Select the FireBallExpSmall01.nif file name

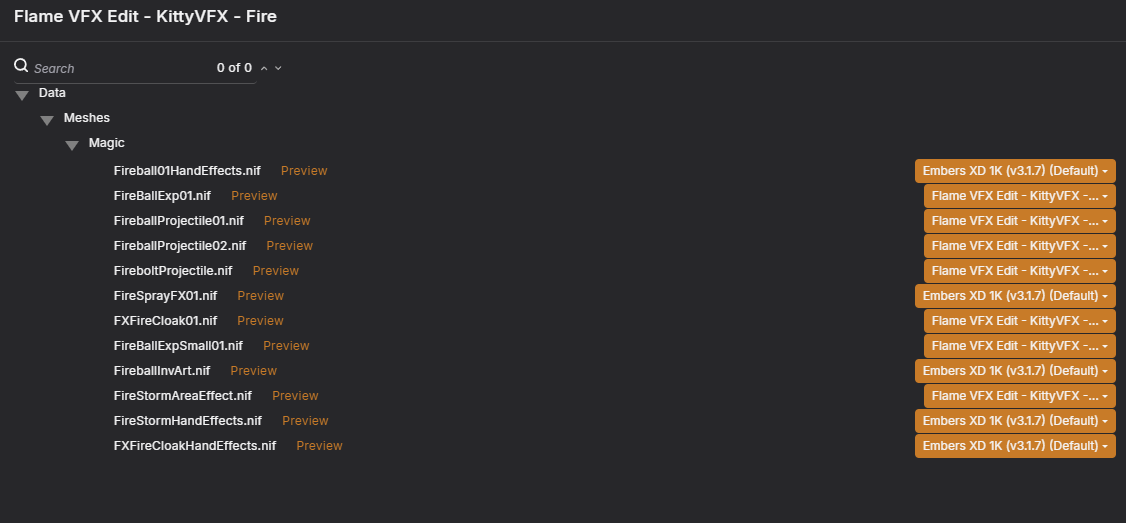pyautogui.click(x=178, y=346)
